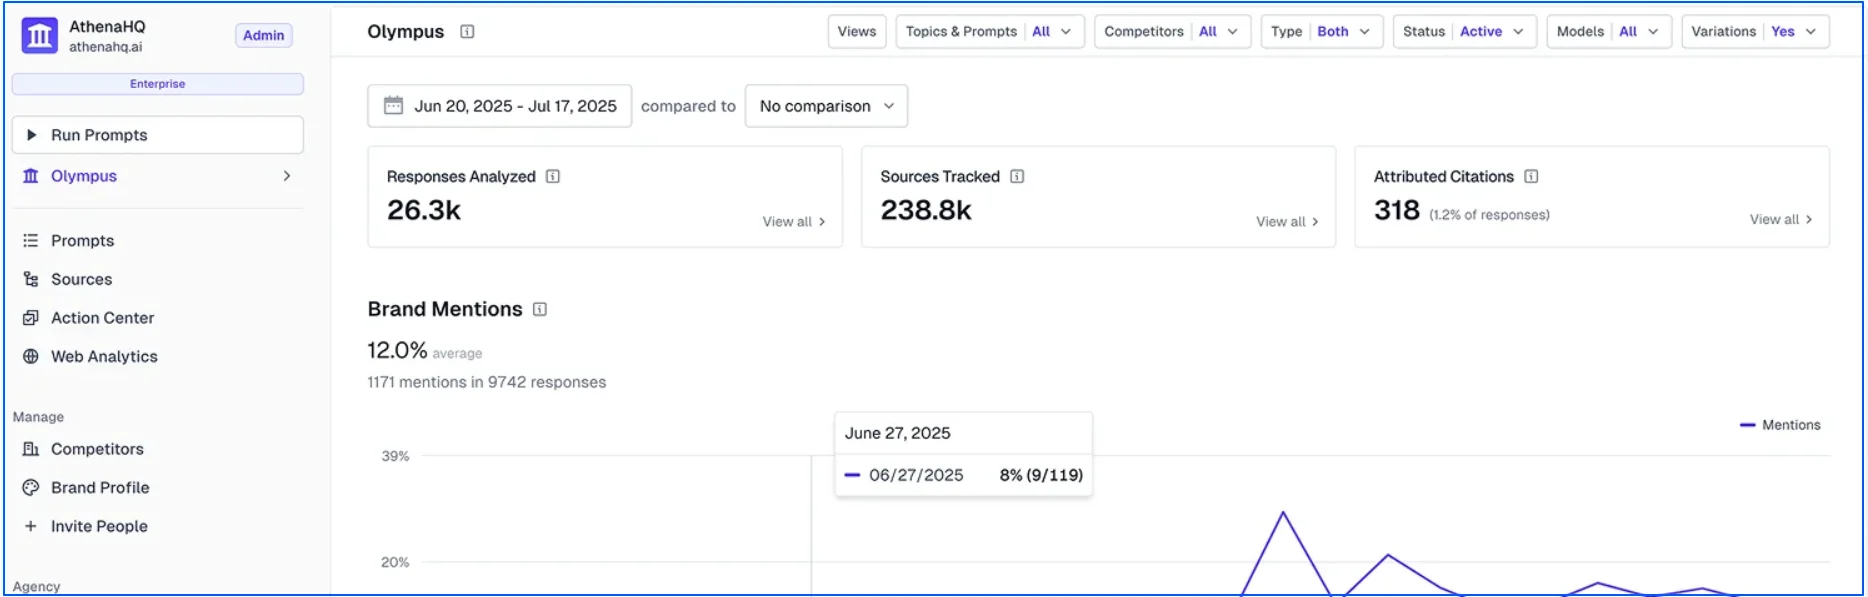
Task: Click the Views button
Action: click(857, 32)
